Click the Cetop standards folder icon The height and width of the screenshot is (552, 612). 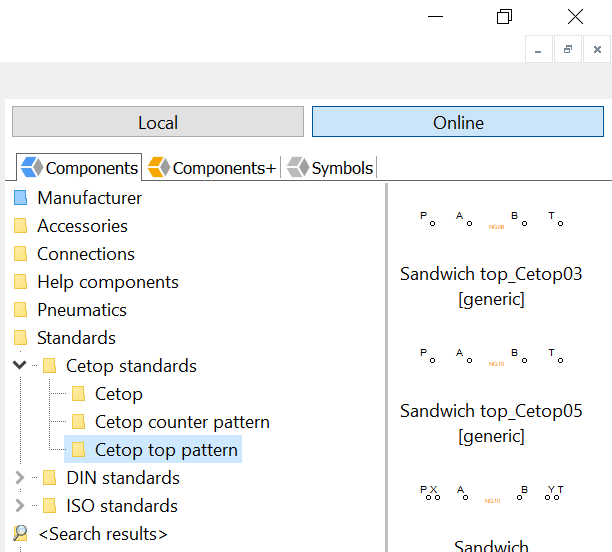[49, 366]
